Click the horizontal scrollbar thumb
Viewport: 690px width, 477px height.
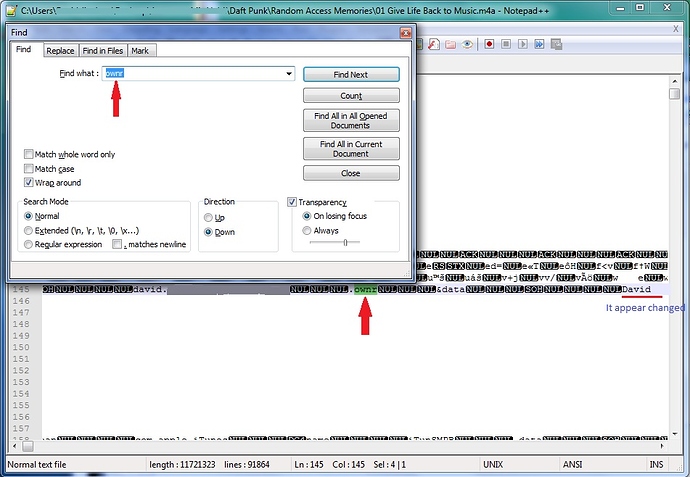[x=28, y=446]
